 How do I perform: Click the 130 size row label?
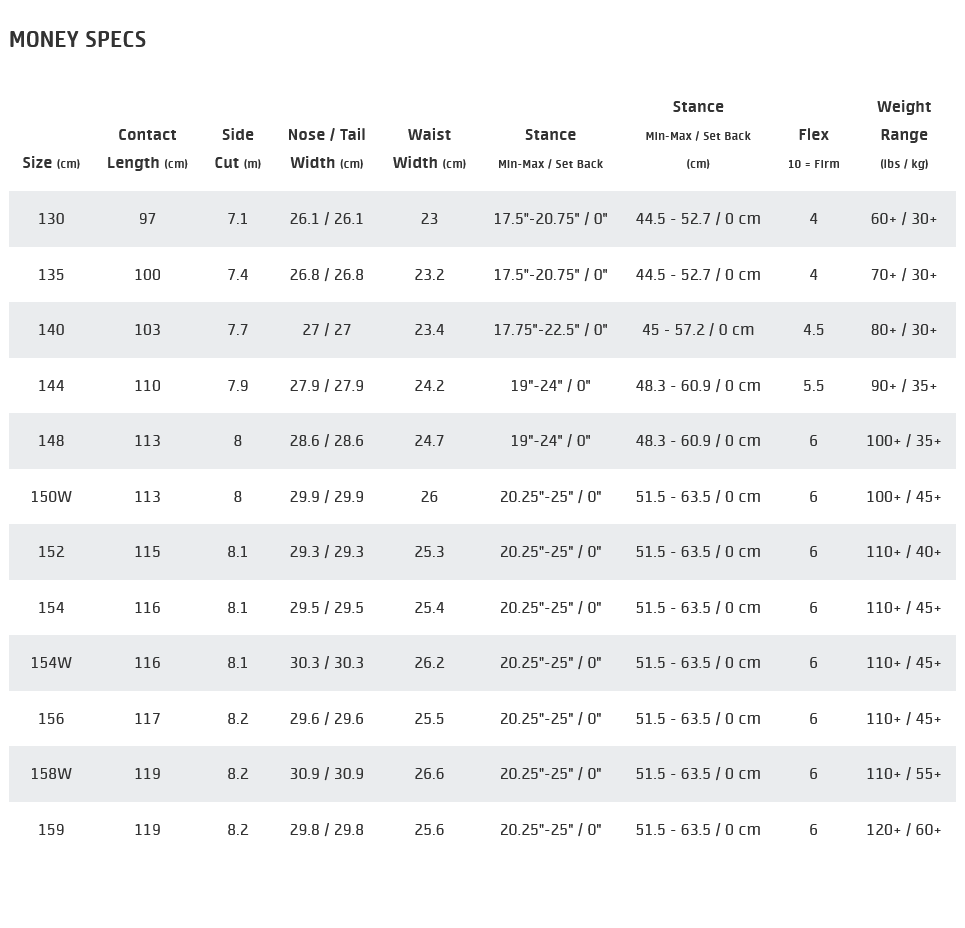point(51,219)
